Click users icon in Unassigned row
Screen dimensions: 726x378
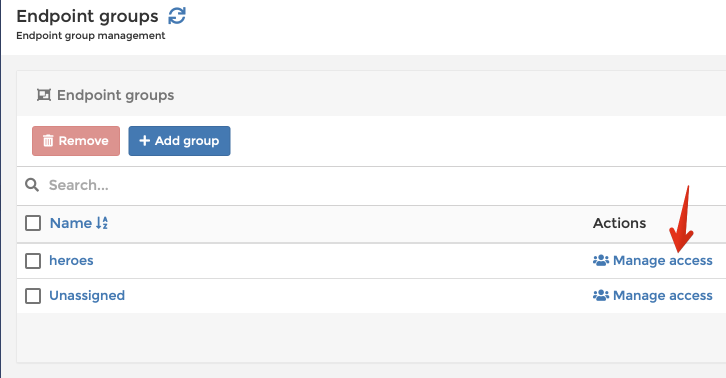[601, 296]
